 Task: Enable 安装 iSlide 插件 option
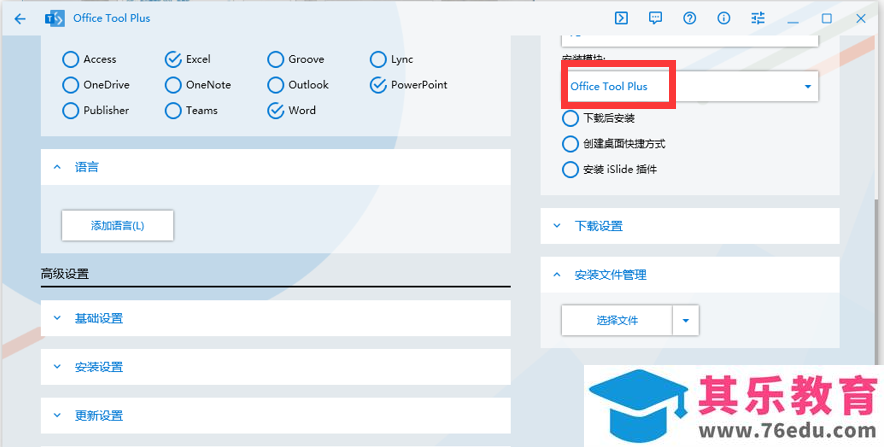[571, 169]
